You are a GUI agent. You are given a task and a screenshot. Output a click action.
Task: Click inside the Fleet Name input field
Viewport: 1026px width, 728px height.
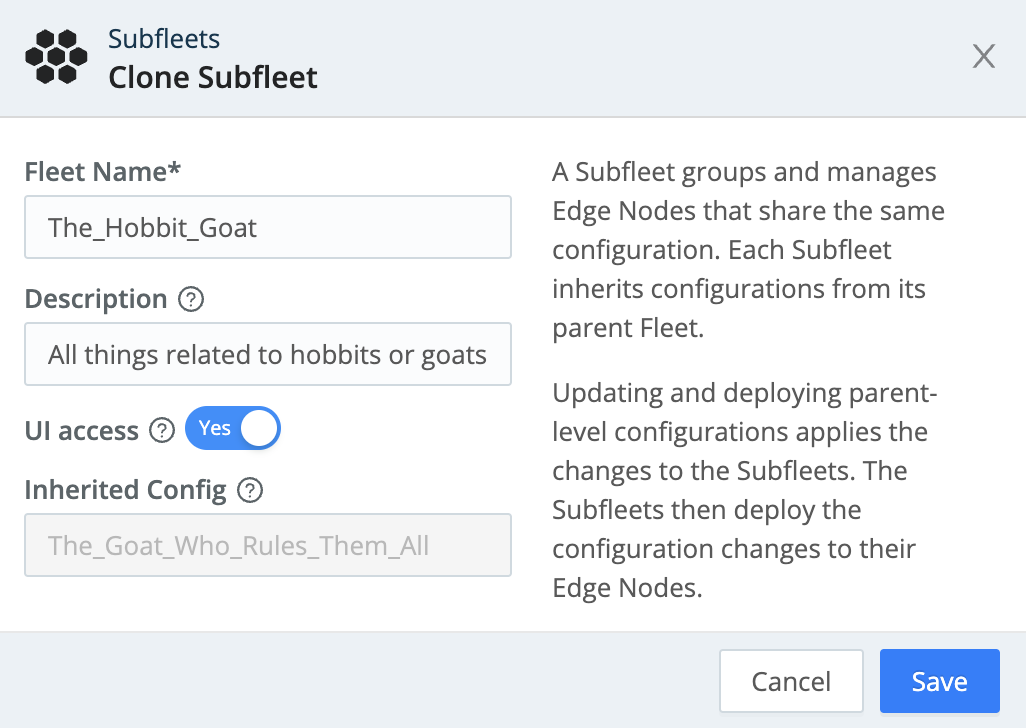click(x=268, y=227)
